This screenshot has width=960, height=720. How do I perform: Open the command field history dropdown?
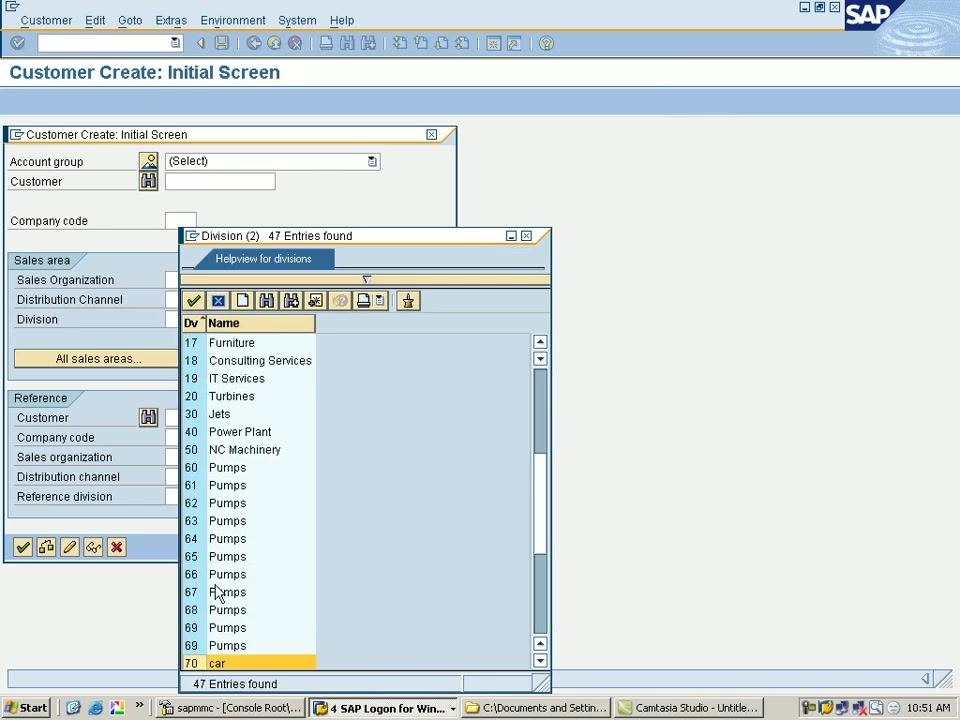coord(175,42)
